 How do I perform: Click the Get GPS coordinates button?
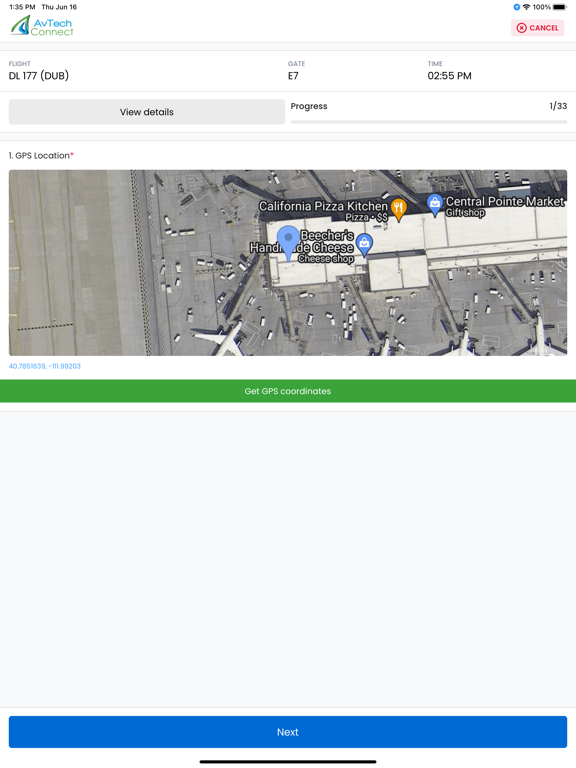(x=288, y=391)
